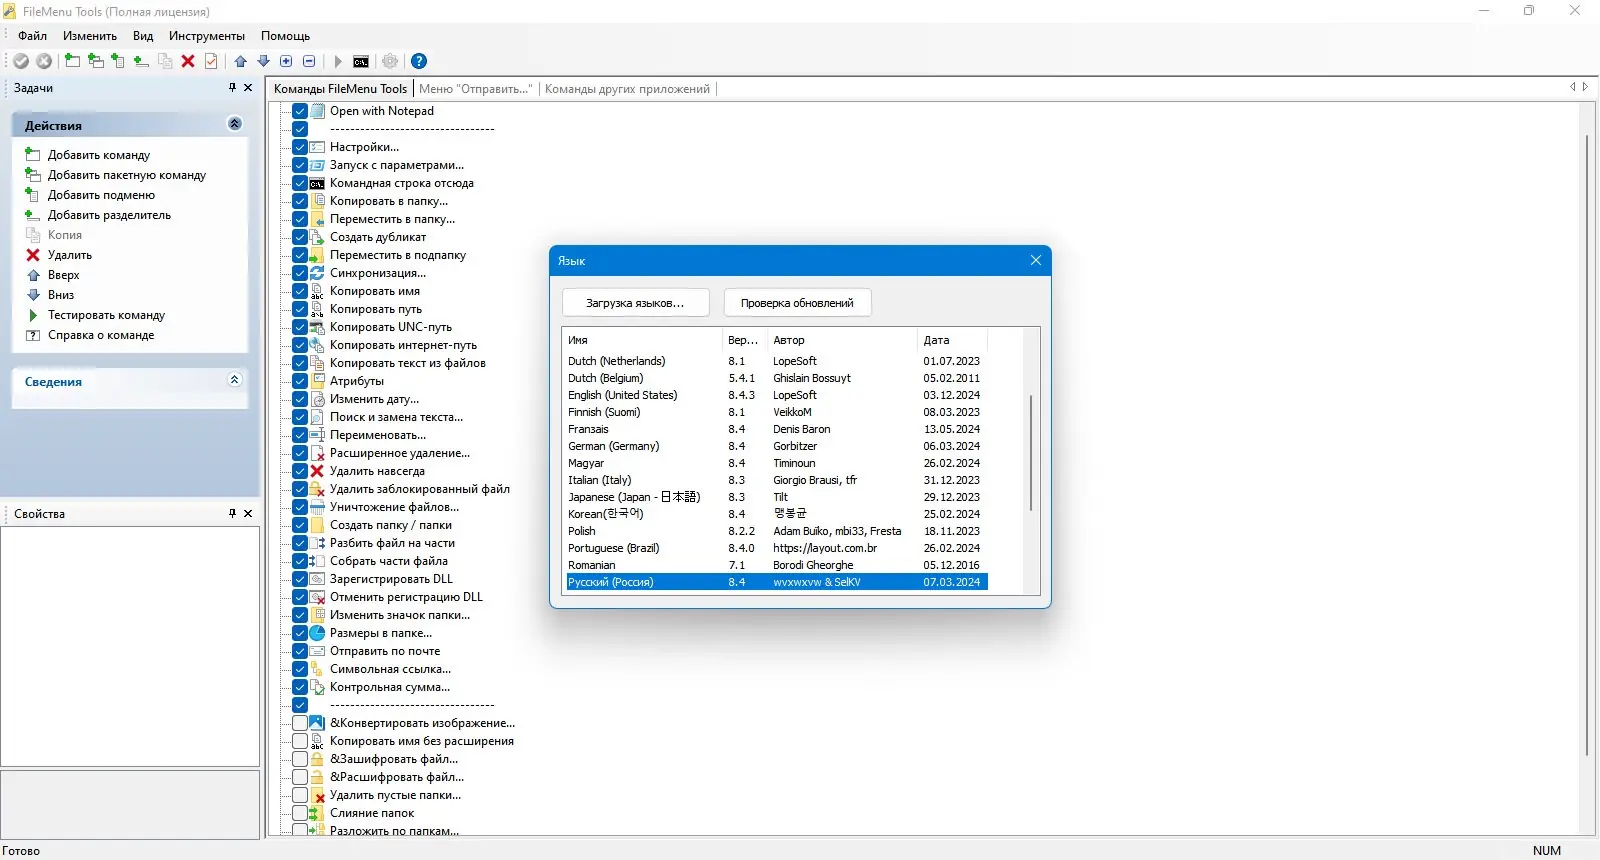This screenshot has width=1600, height=860.
Task: Click the Add batch command toolbar icon
Action: click(95, 61)
